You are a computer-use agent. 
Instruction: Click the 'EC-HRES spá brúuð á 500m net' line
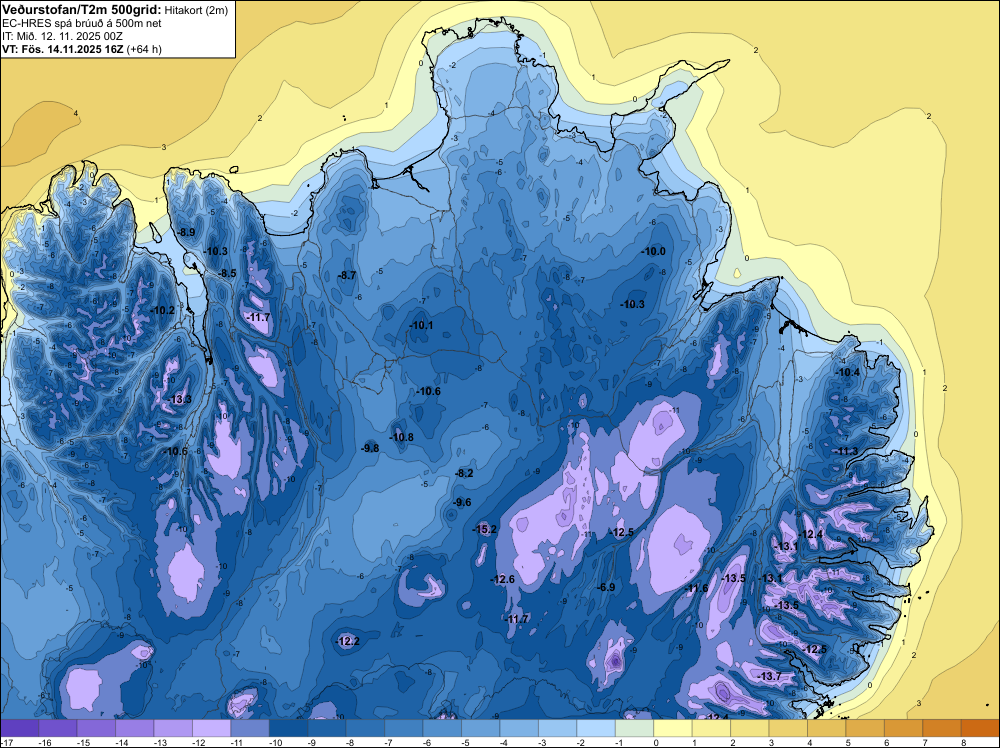click(82, 23)
